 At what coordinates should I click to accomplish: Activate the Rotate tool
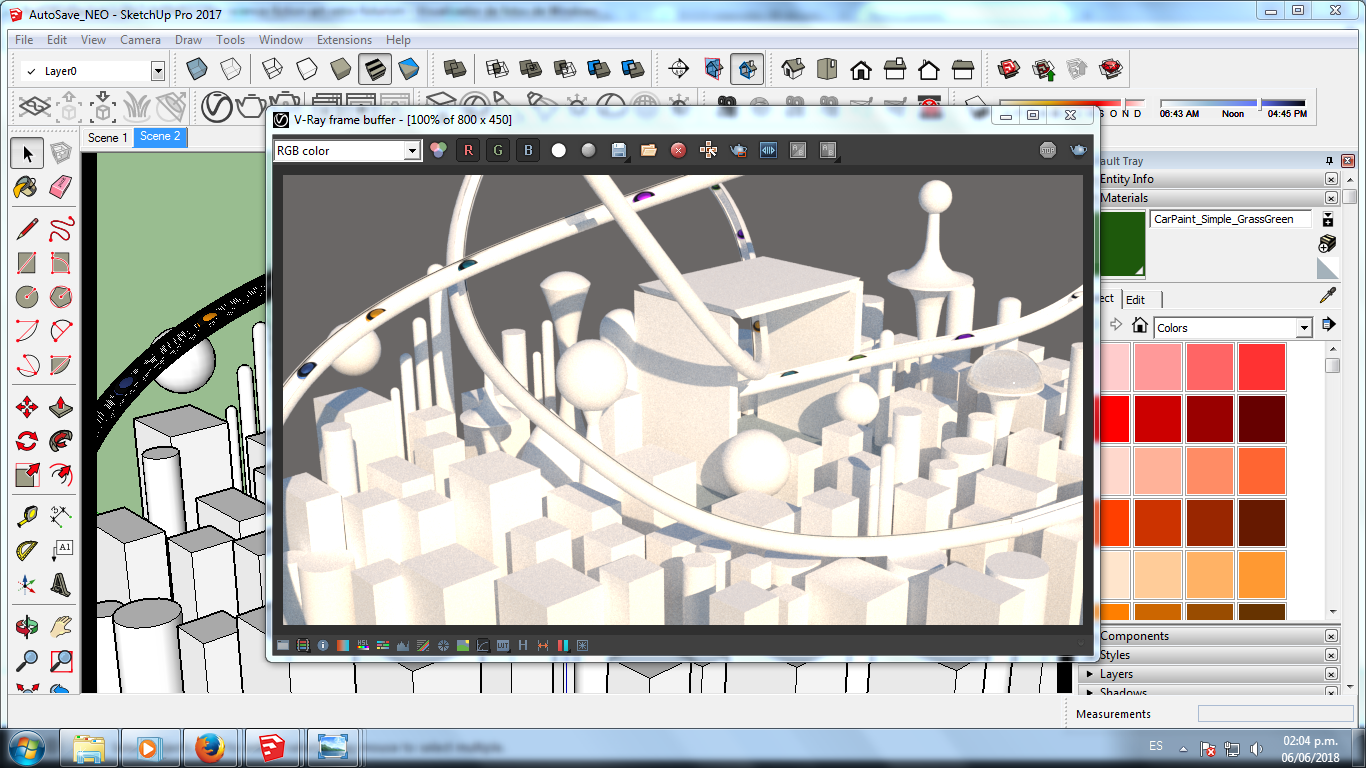(28, 441)
